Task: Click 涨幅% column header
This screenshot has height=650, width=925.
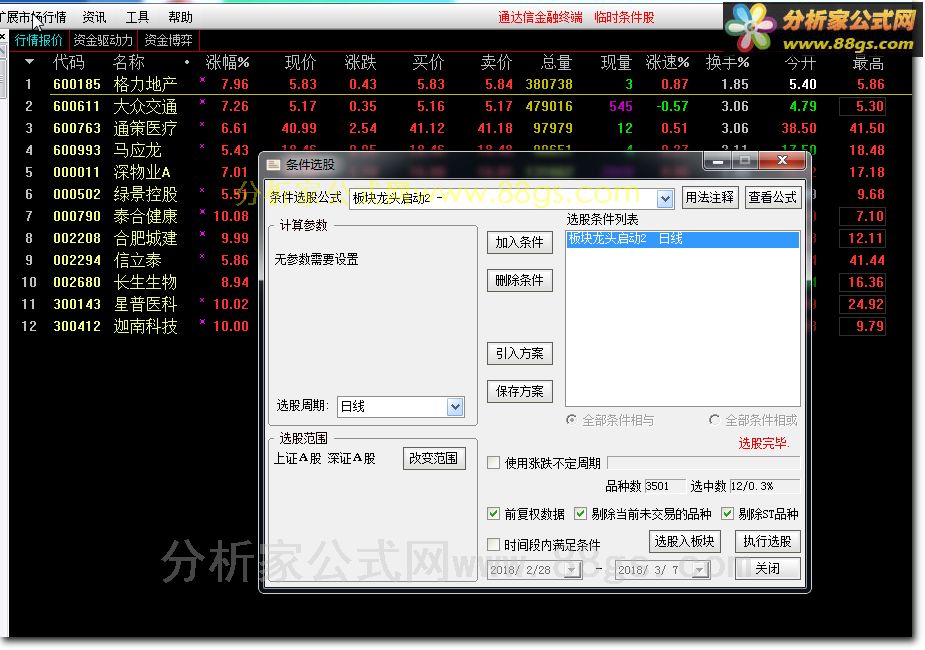Action: click(x=227, y=62)
